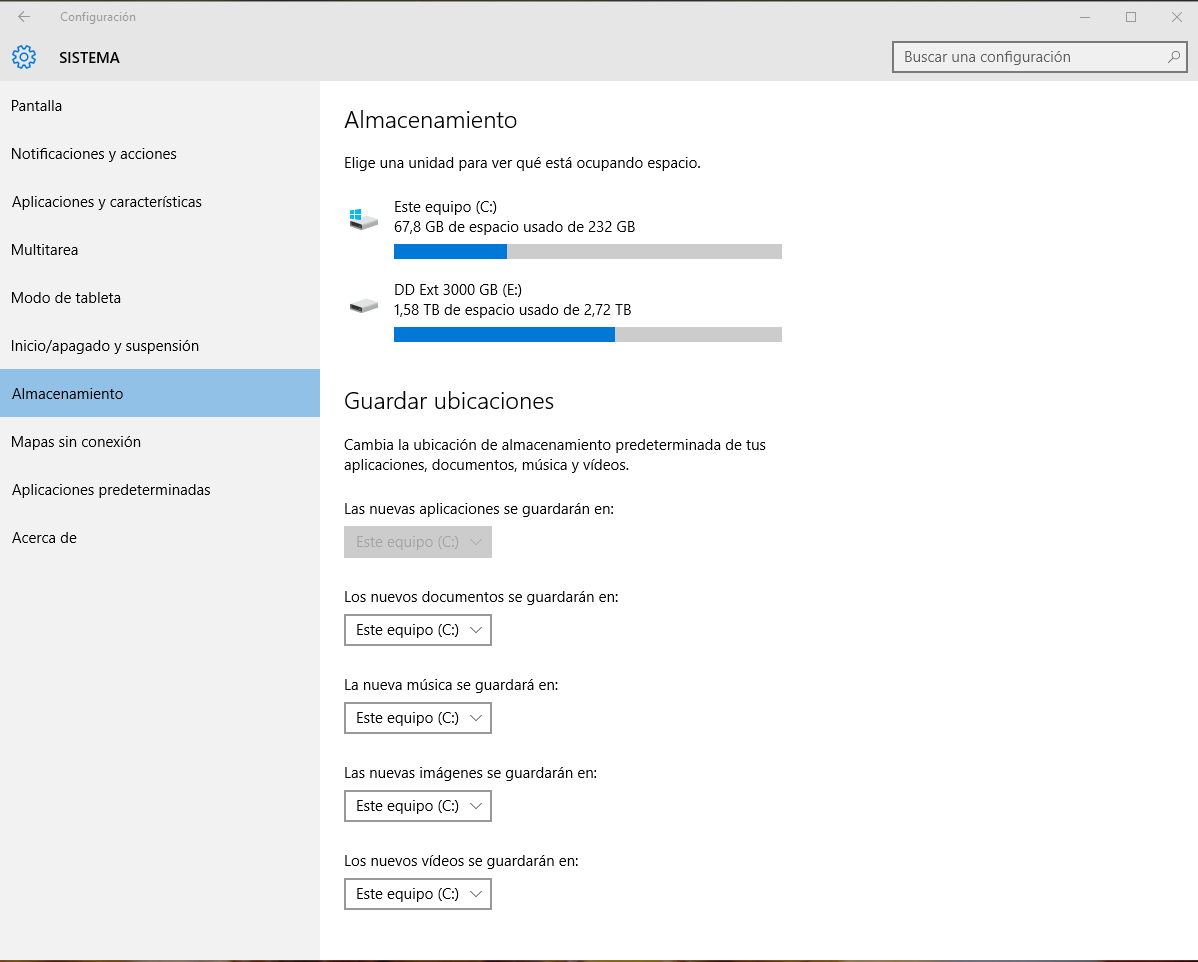The height and width of the screenshot is (962, 1198).
Task: Click the drive icon beside Este equipo (C:)
Action: (364, 217)
